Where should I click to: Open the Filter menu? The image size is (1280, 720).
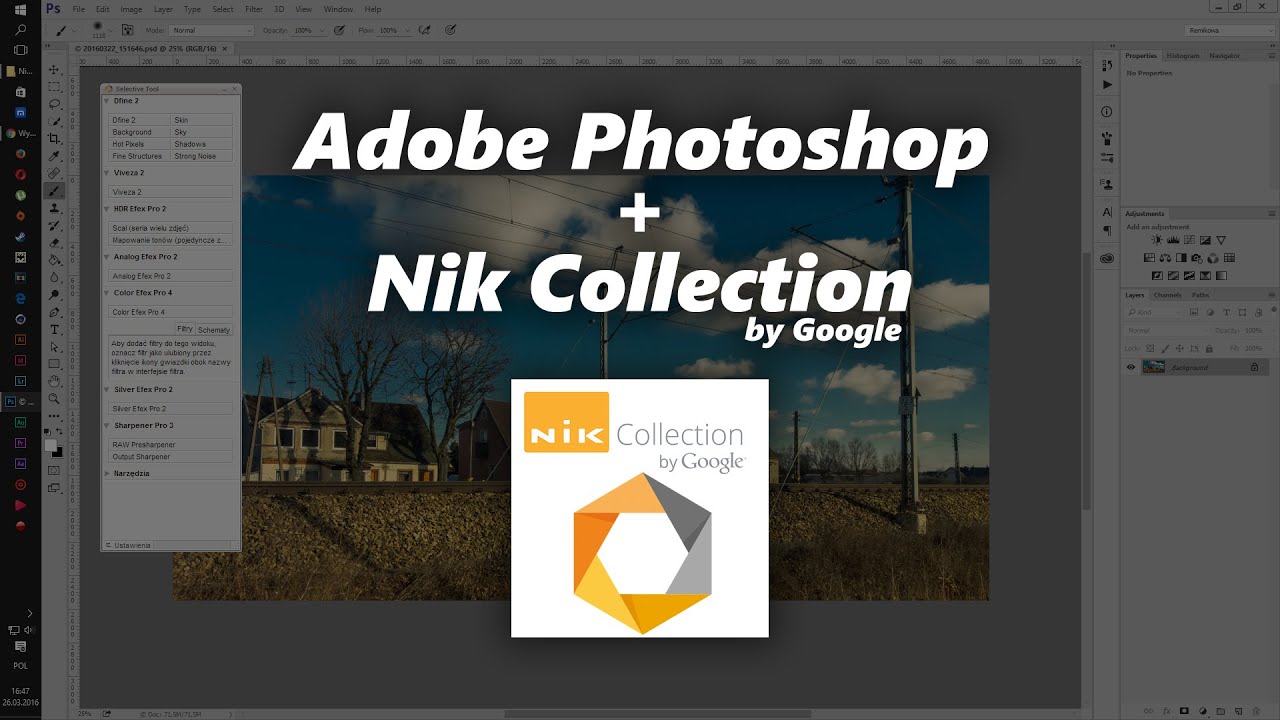pos(254,9)
